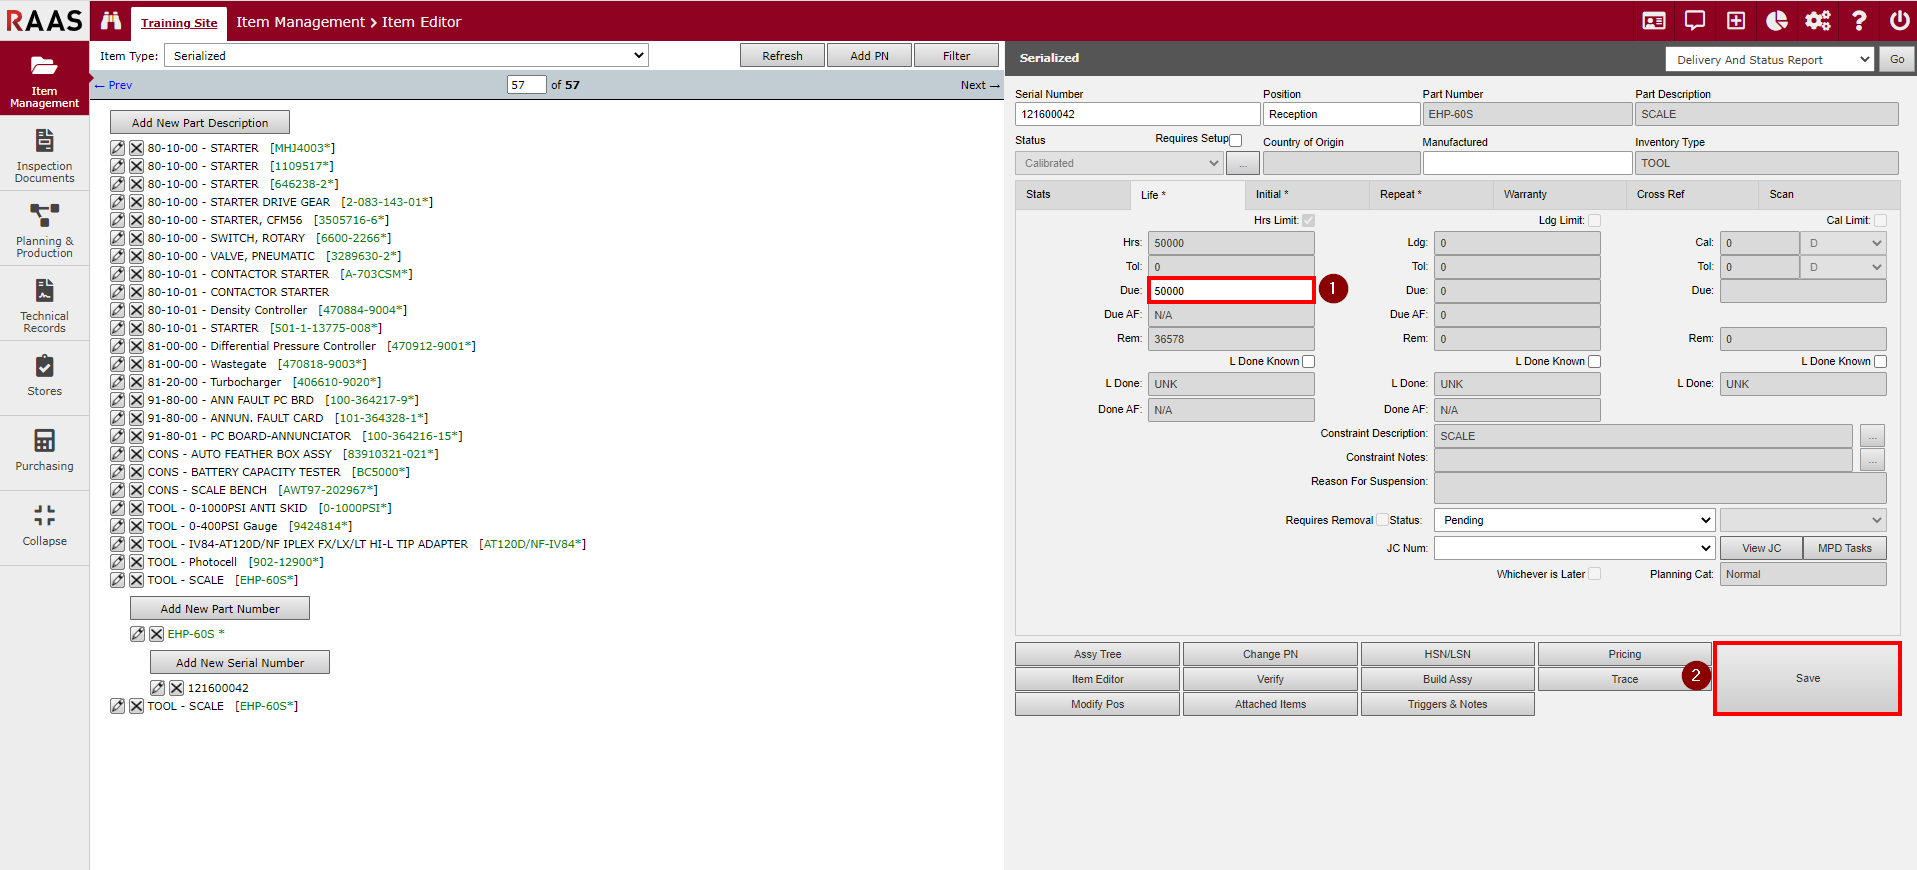Click the power logout icon

click(1899, 21)
